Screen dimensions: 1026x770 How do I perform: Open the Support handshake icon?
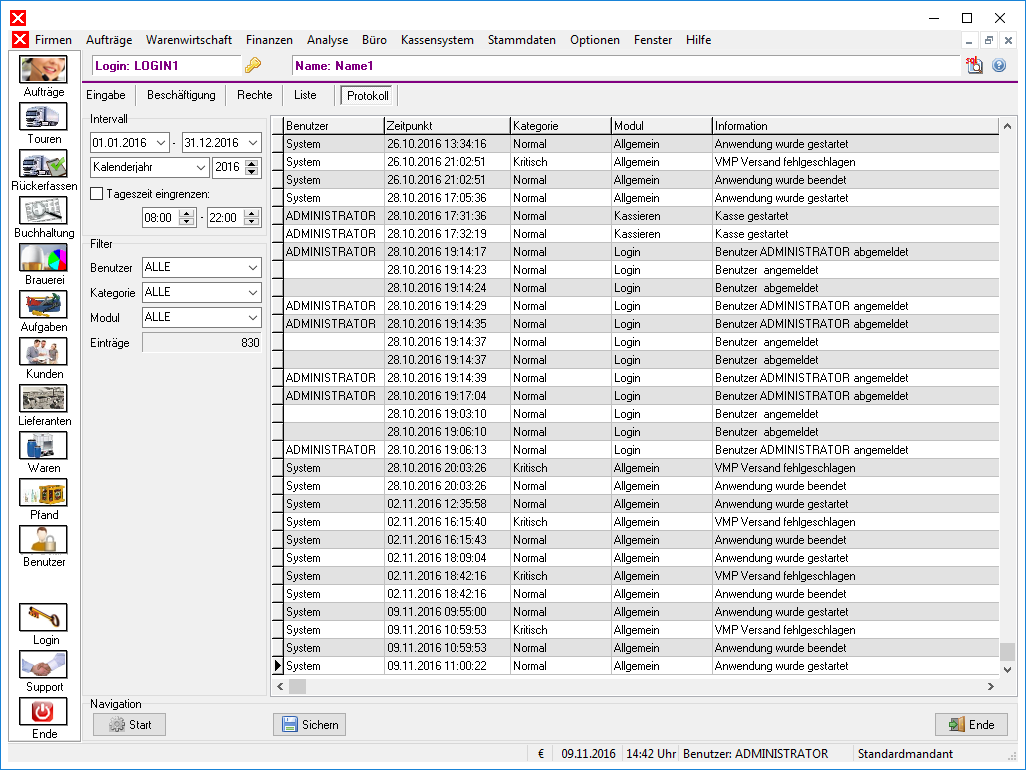(x=43, y=665)
